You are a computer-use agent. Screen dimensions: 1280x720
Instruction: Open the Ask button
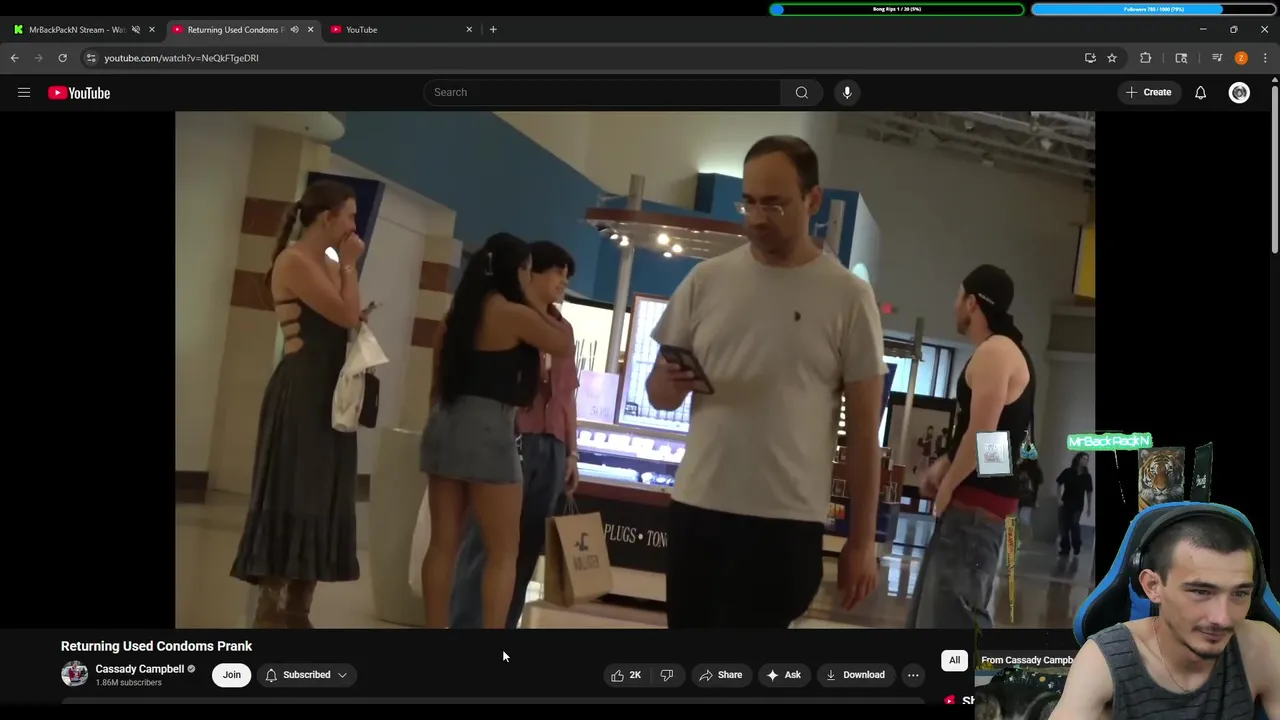point(784,675)
